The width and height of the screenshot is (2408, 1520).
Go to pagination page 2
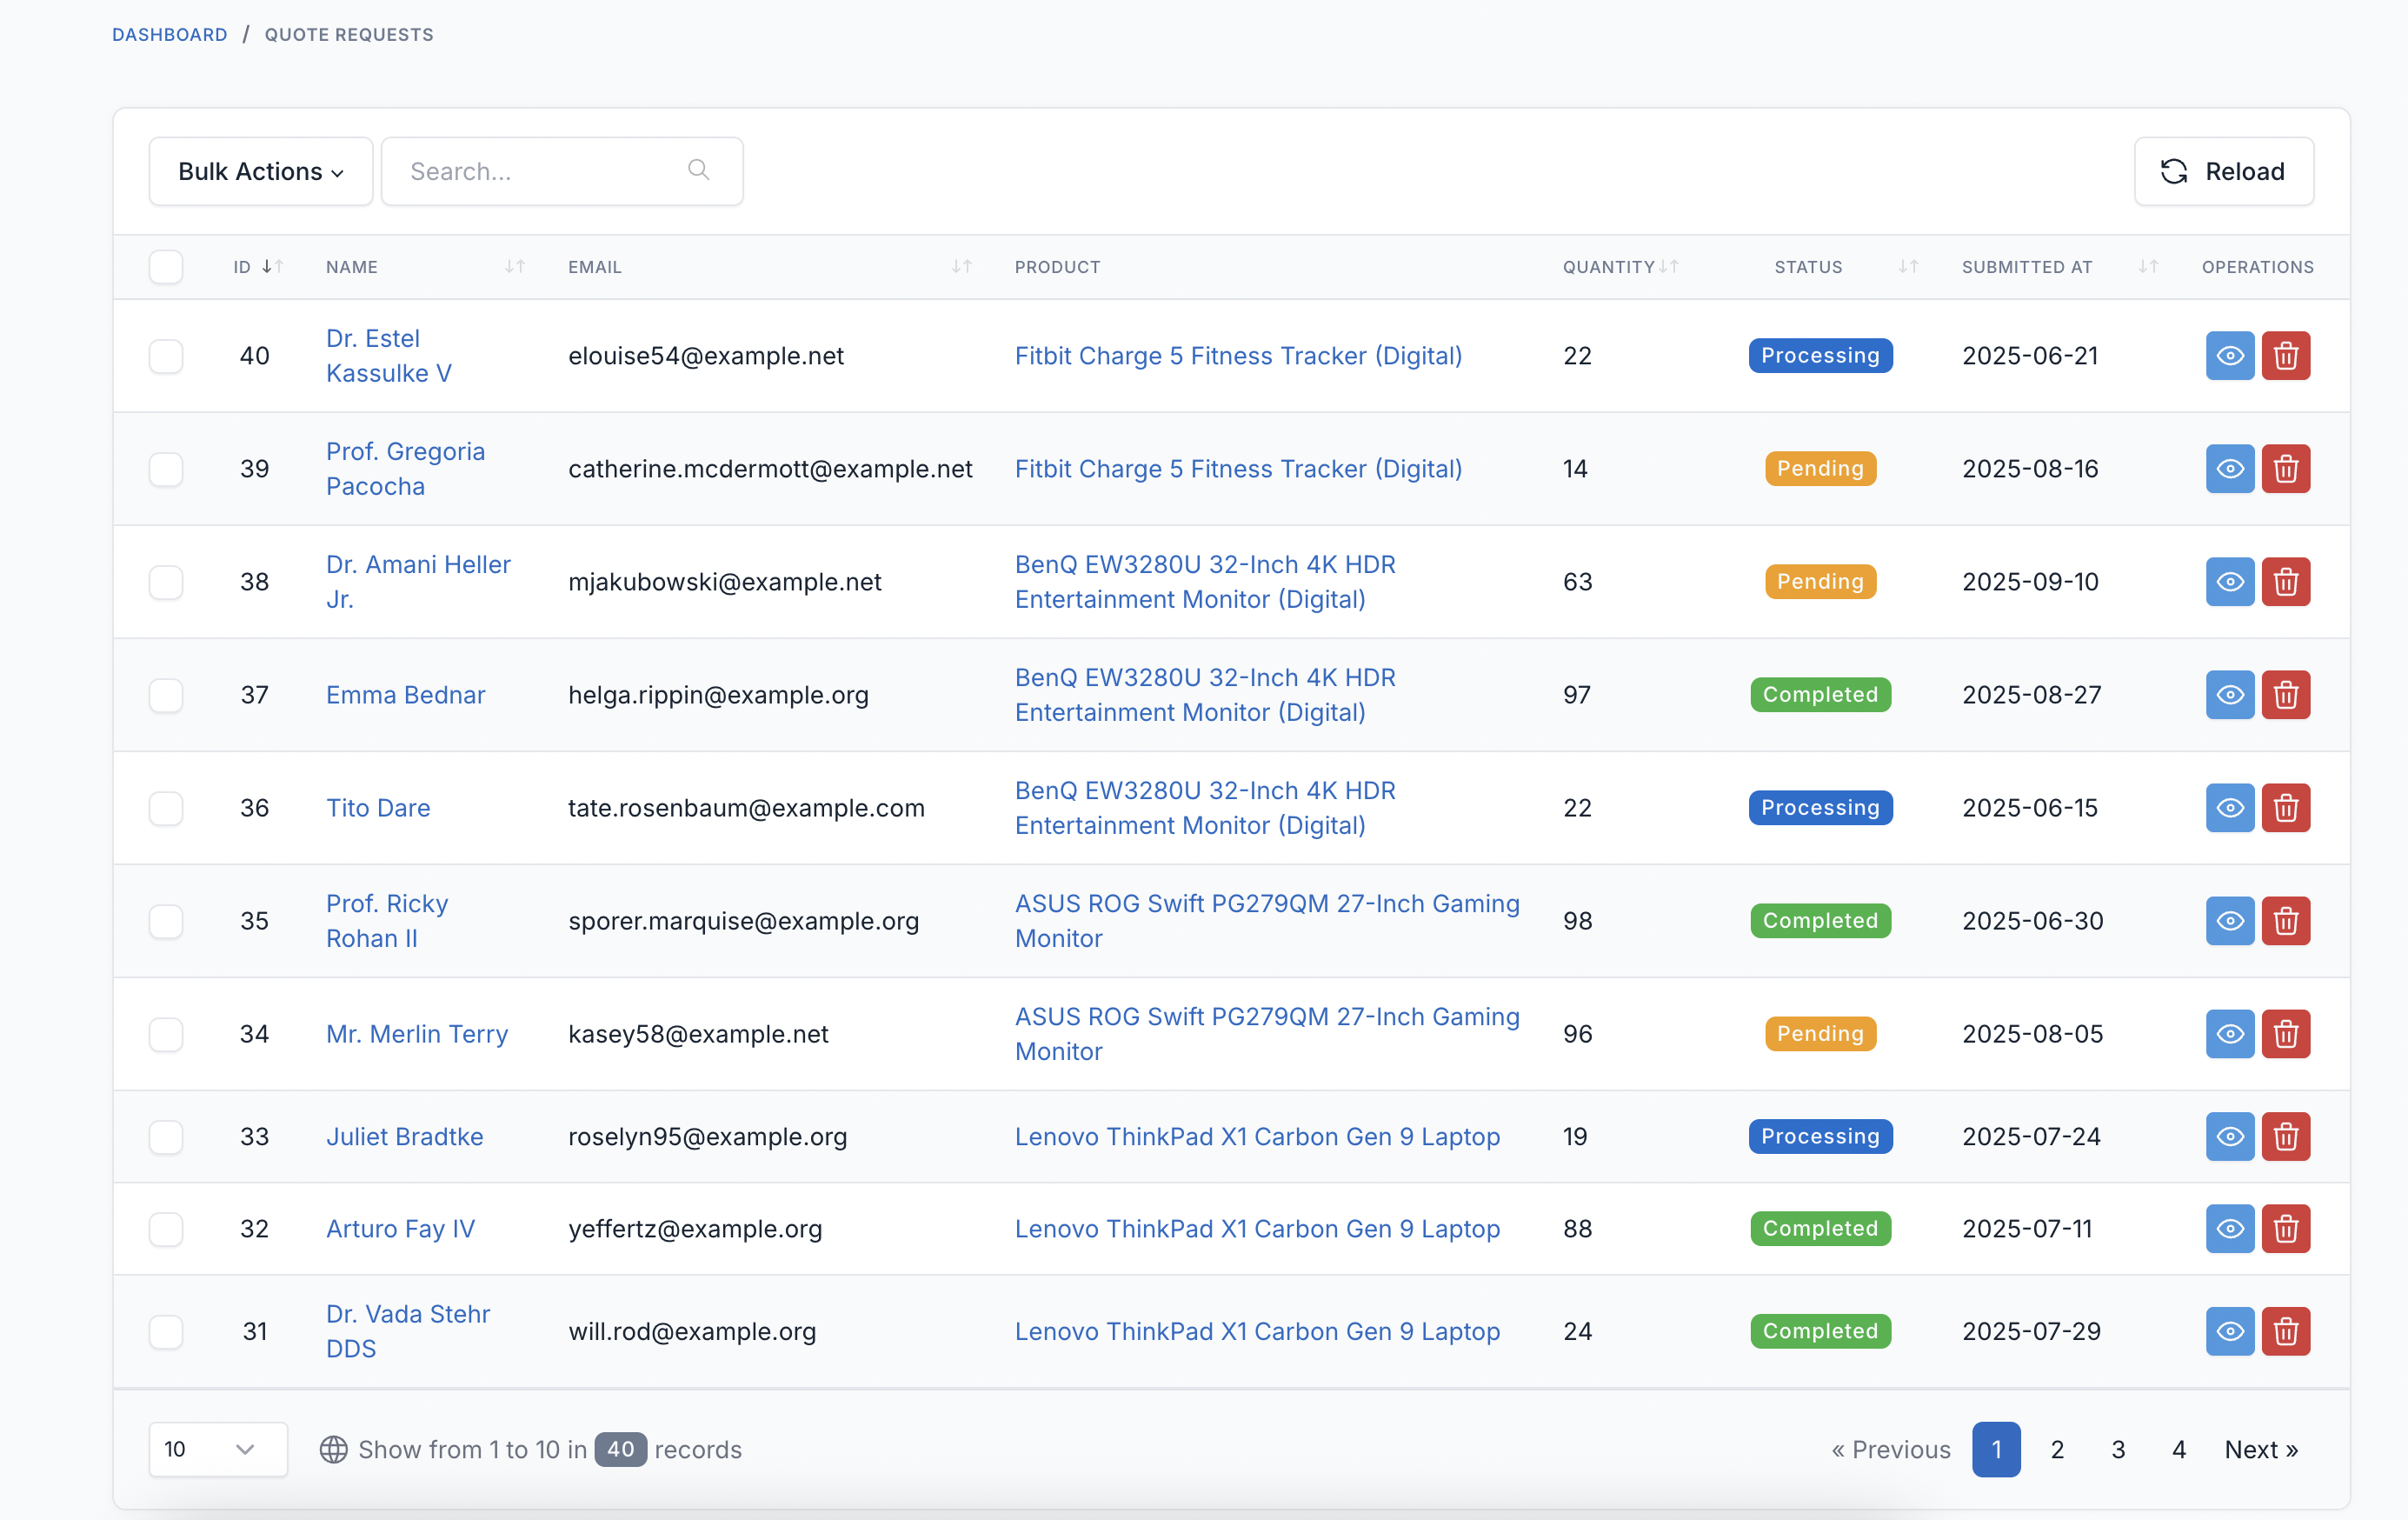click(2057, 1450)
